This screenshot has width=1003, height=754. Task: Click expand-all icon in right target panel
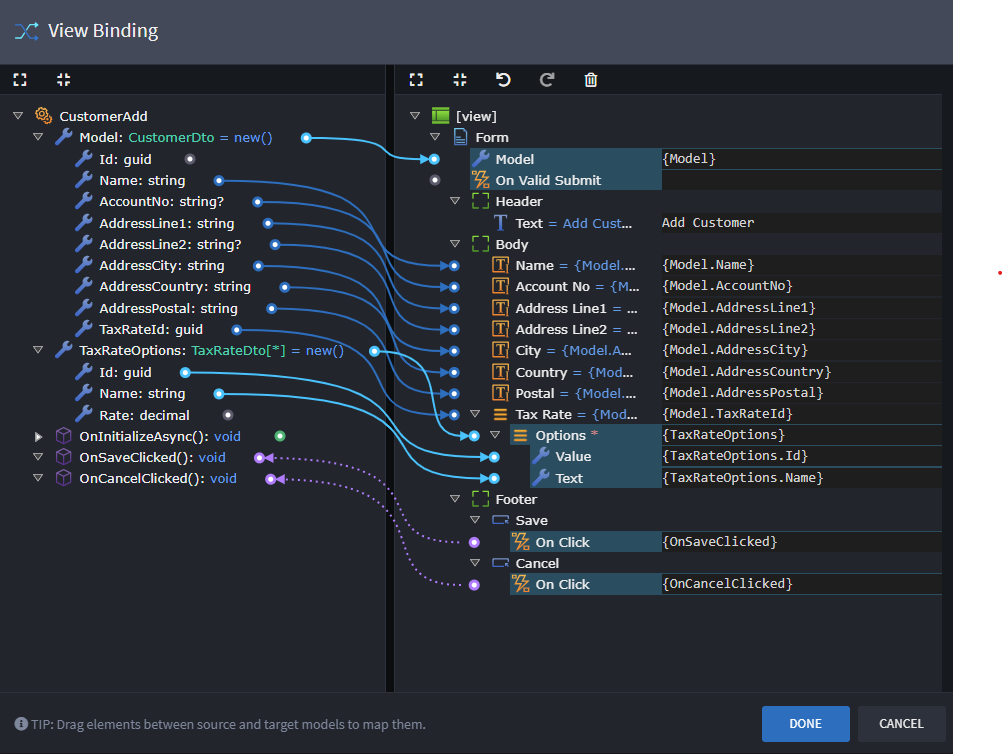coord(416,80)
